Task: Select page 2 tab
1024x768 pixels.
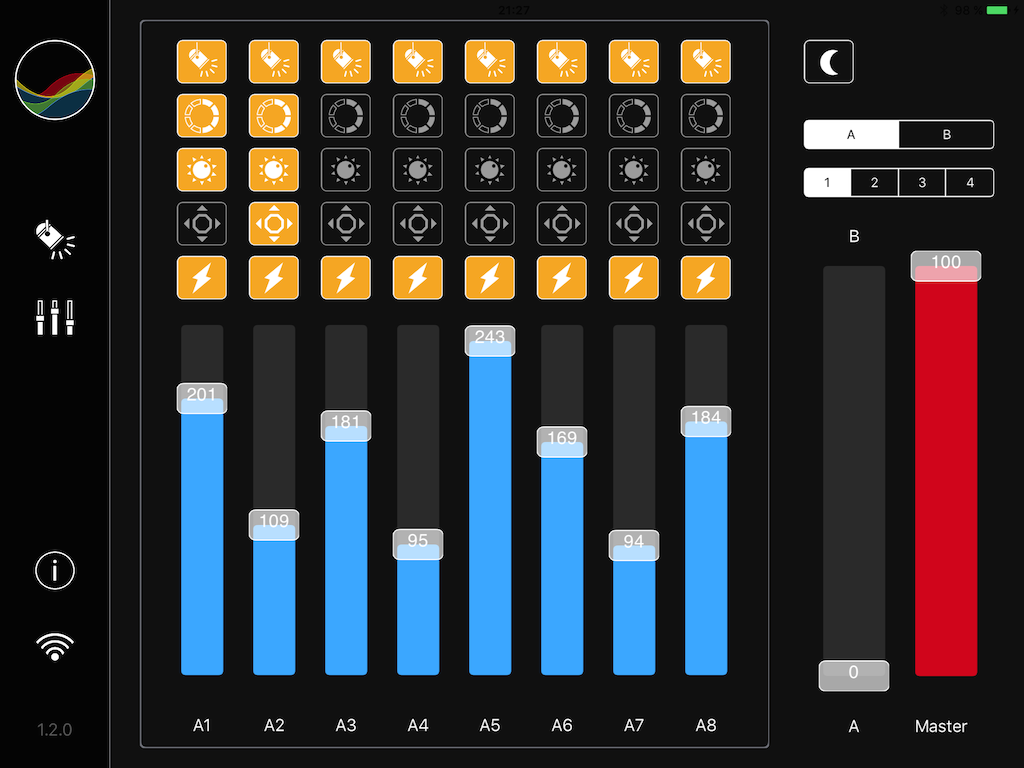Action: [874, 183]
